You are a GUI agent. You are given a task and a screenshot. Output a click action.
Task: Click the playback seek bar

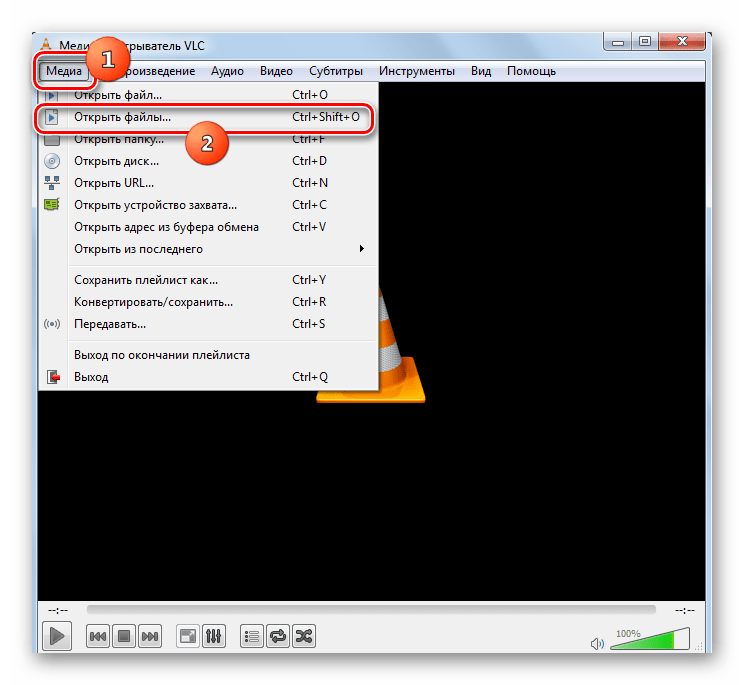tap(371, 610)
